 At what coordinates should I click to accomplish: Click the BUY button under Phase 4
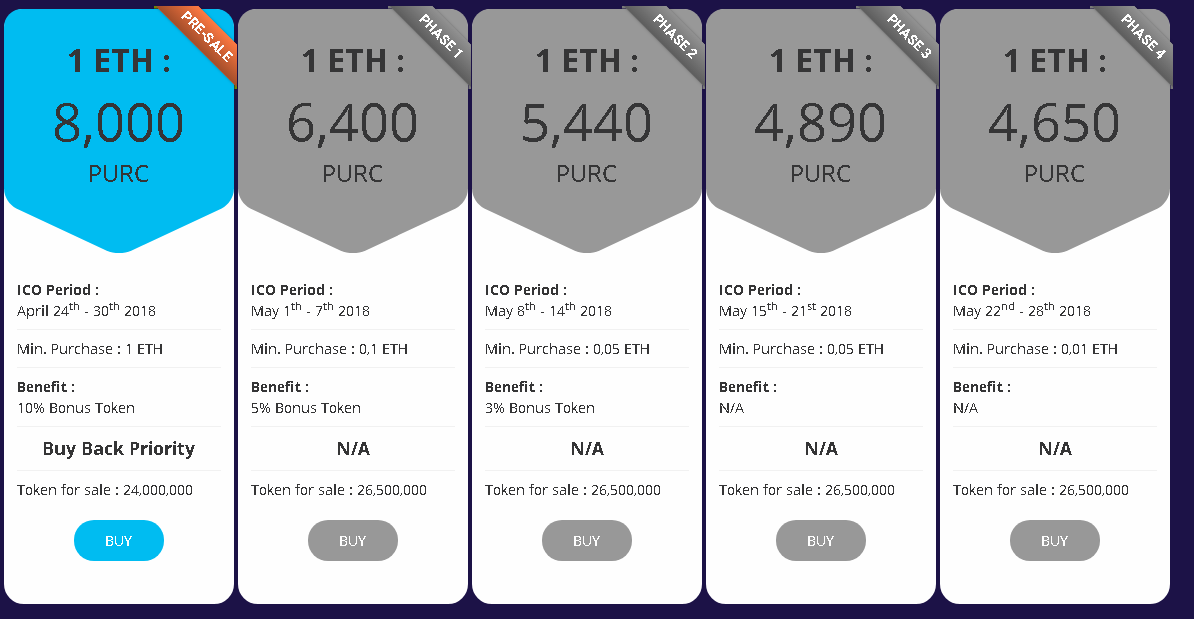pyautogui.click(x=1055, y=541)
